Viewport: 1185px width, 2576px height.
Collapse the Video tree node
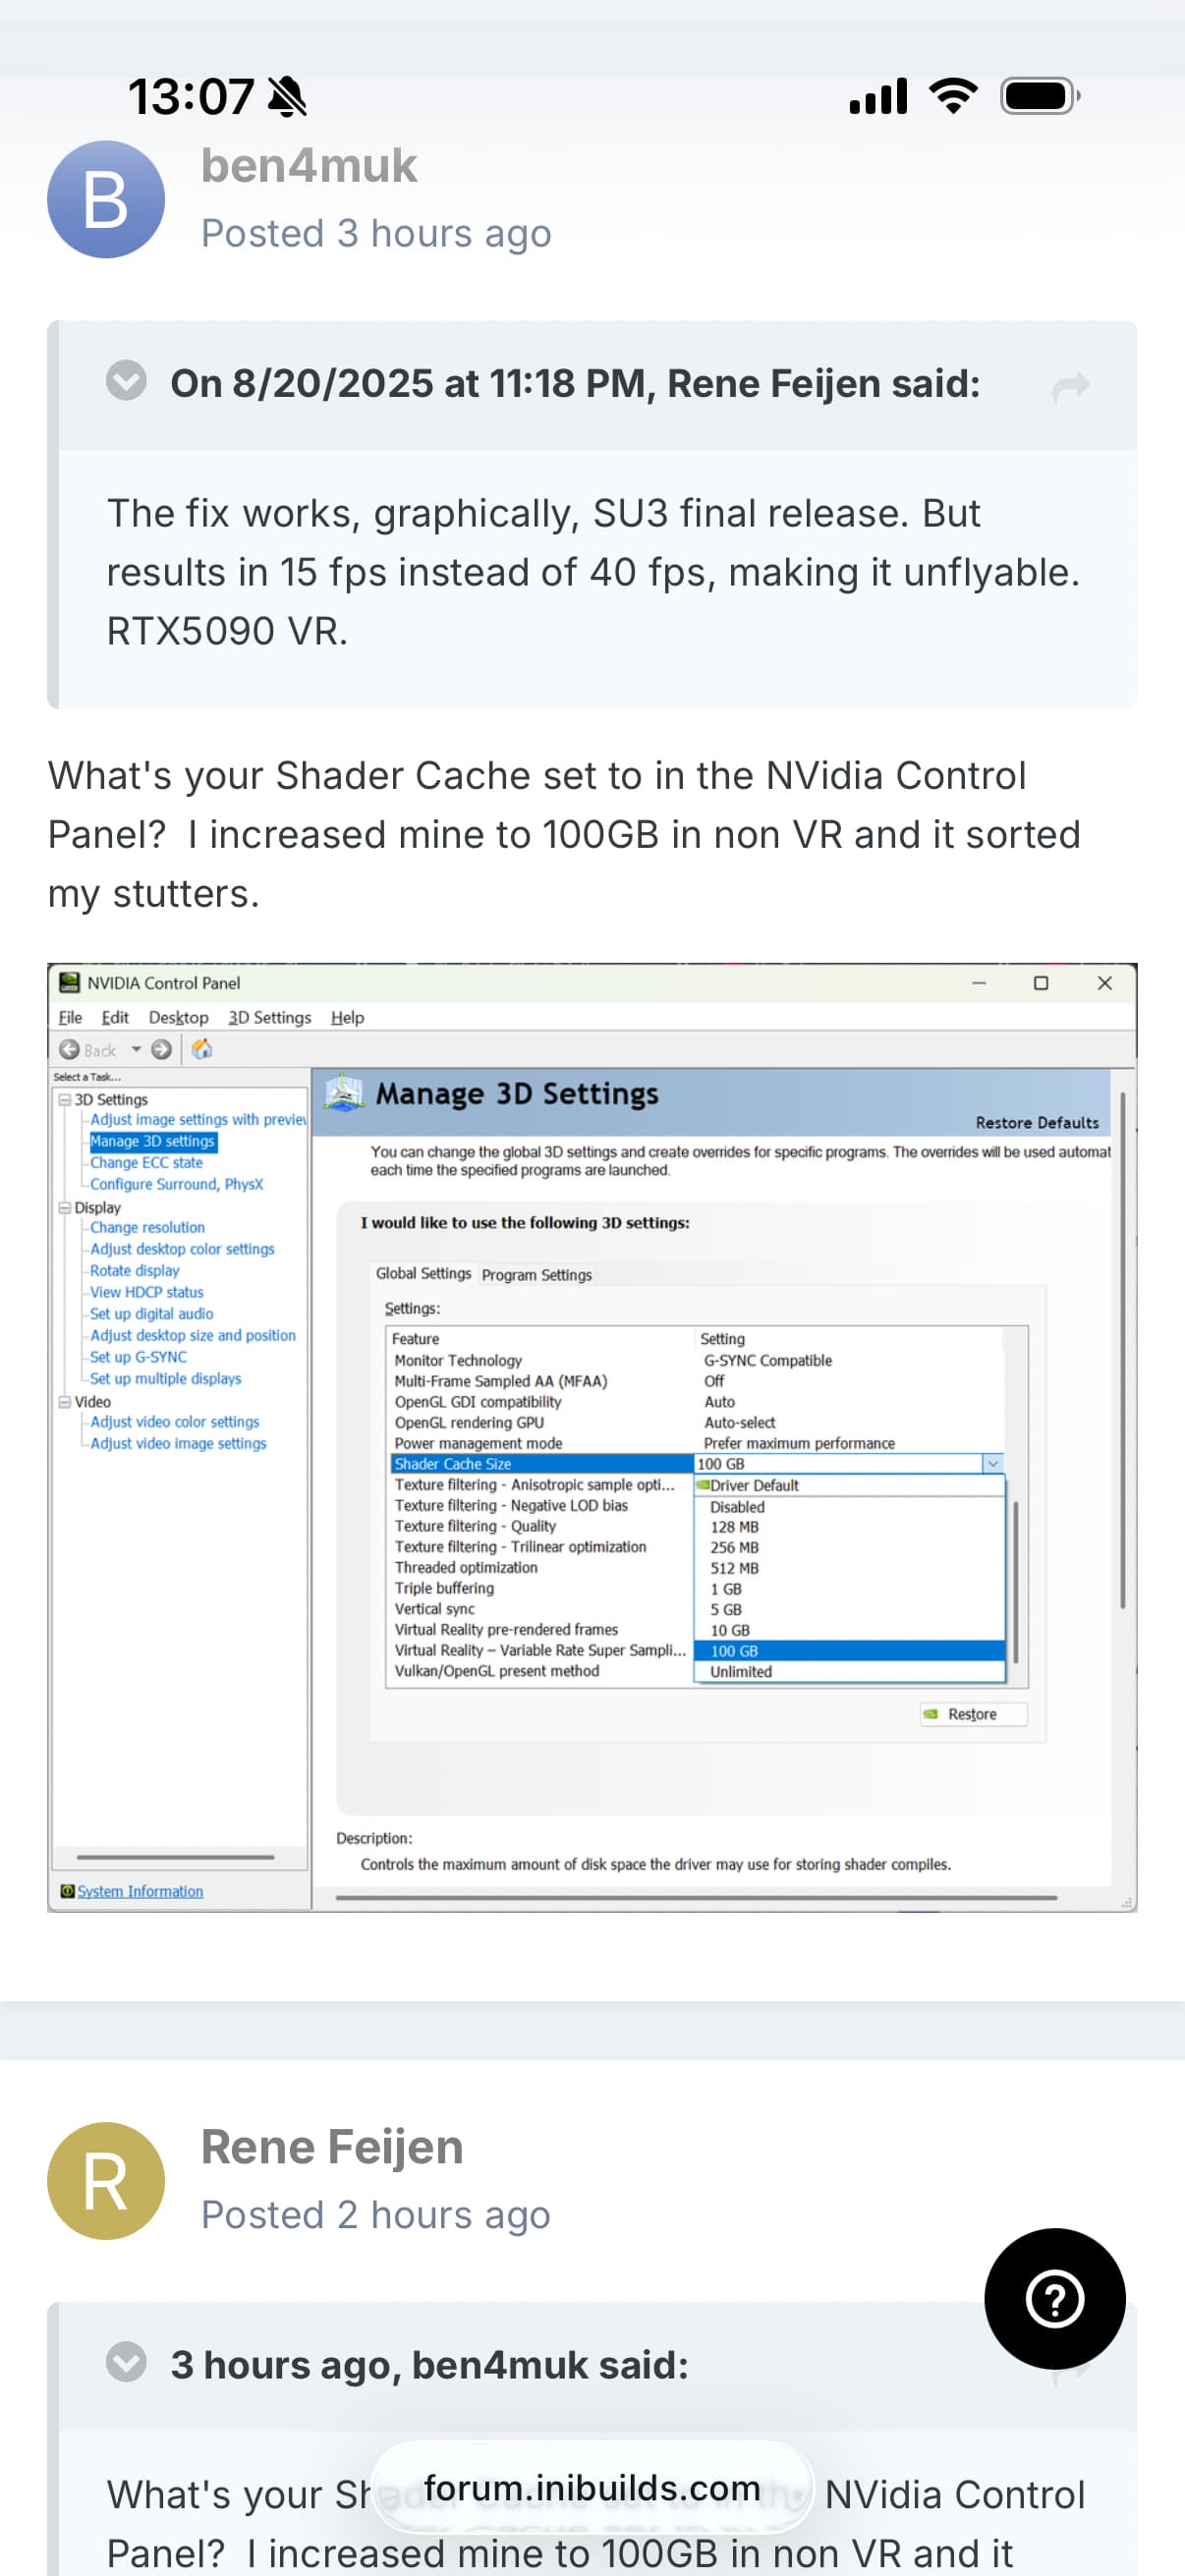pyautogui.click(x=65, y=1401)
